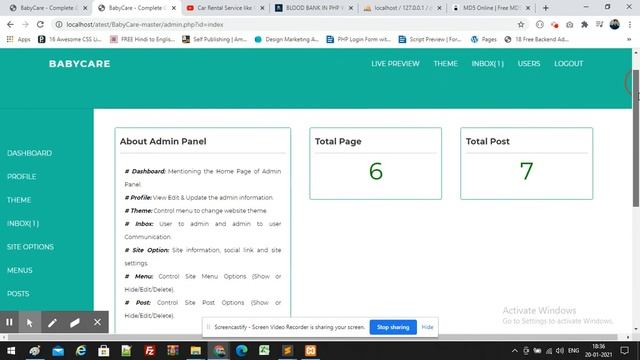This screenshot has width=640, height=360.
Task: Show hidden system tray icons
Action: [515, 351]
